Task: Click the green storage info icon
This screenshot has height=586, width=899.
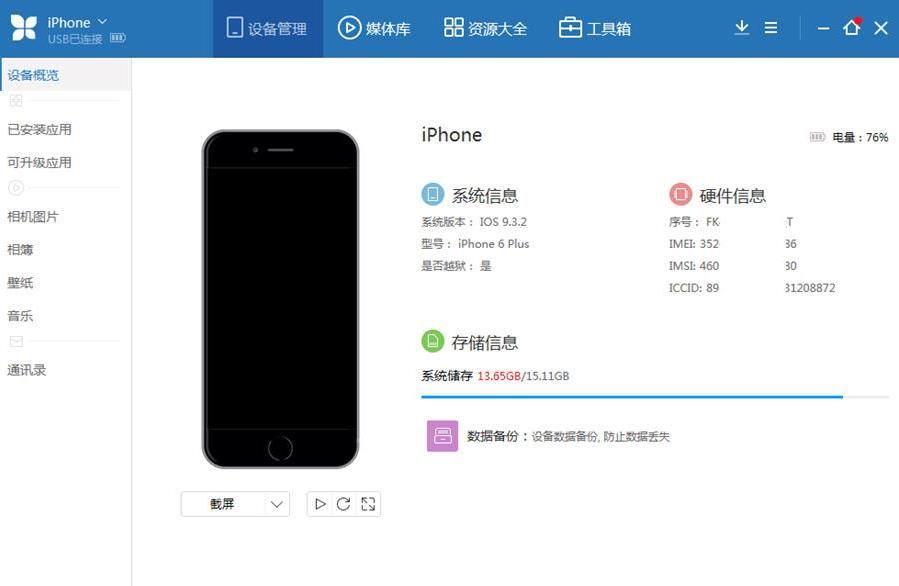Action: [x=433, y=341]
